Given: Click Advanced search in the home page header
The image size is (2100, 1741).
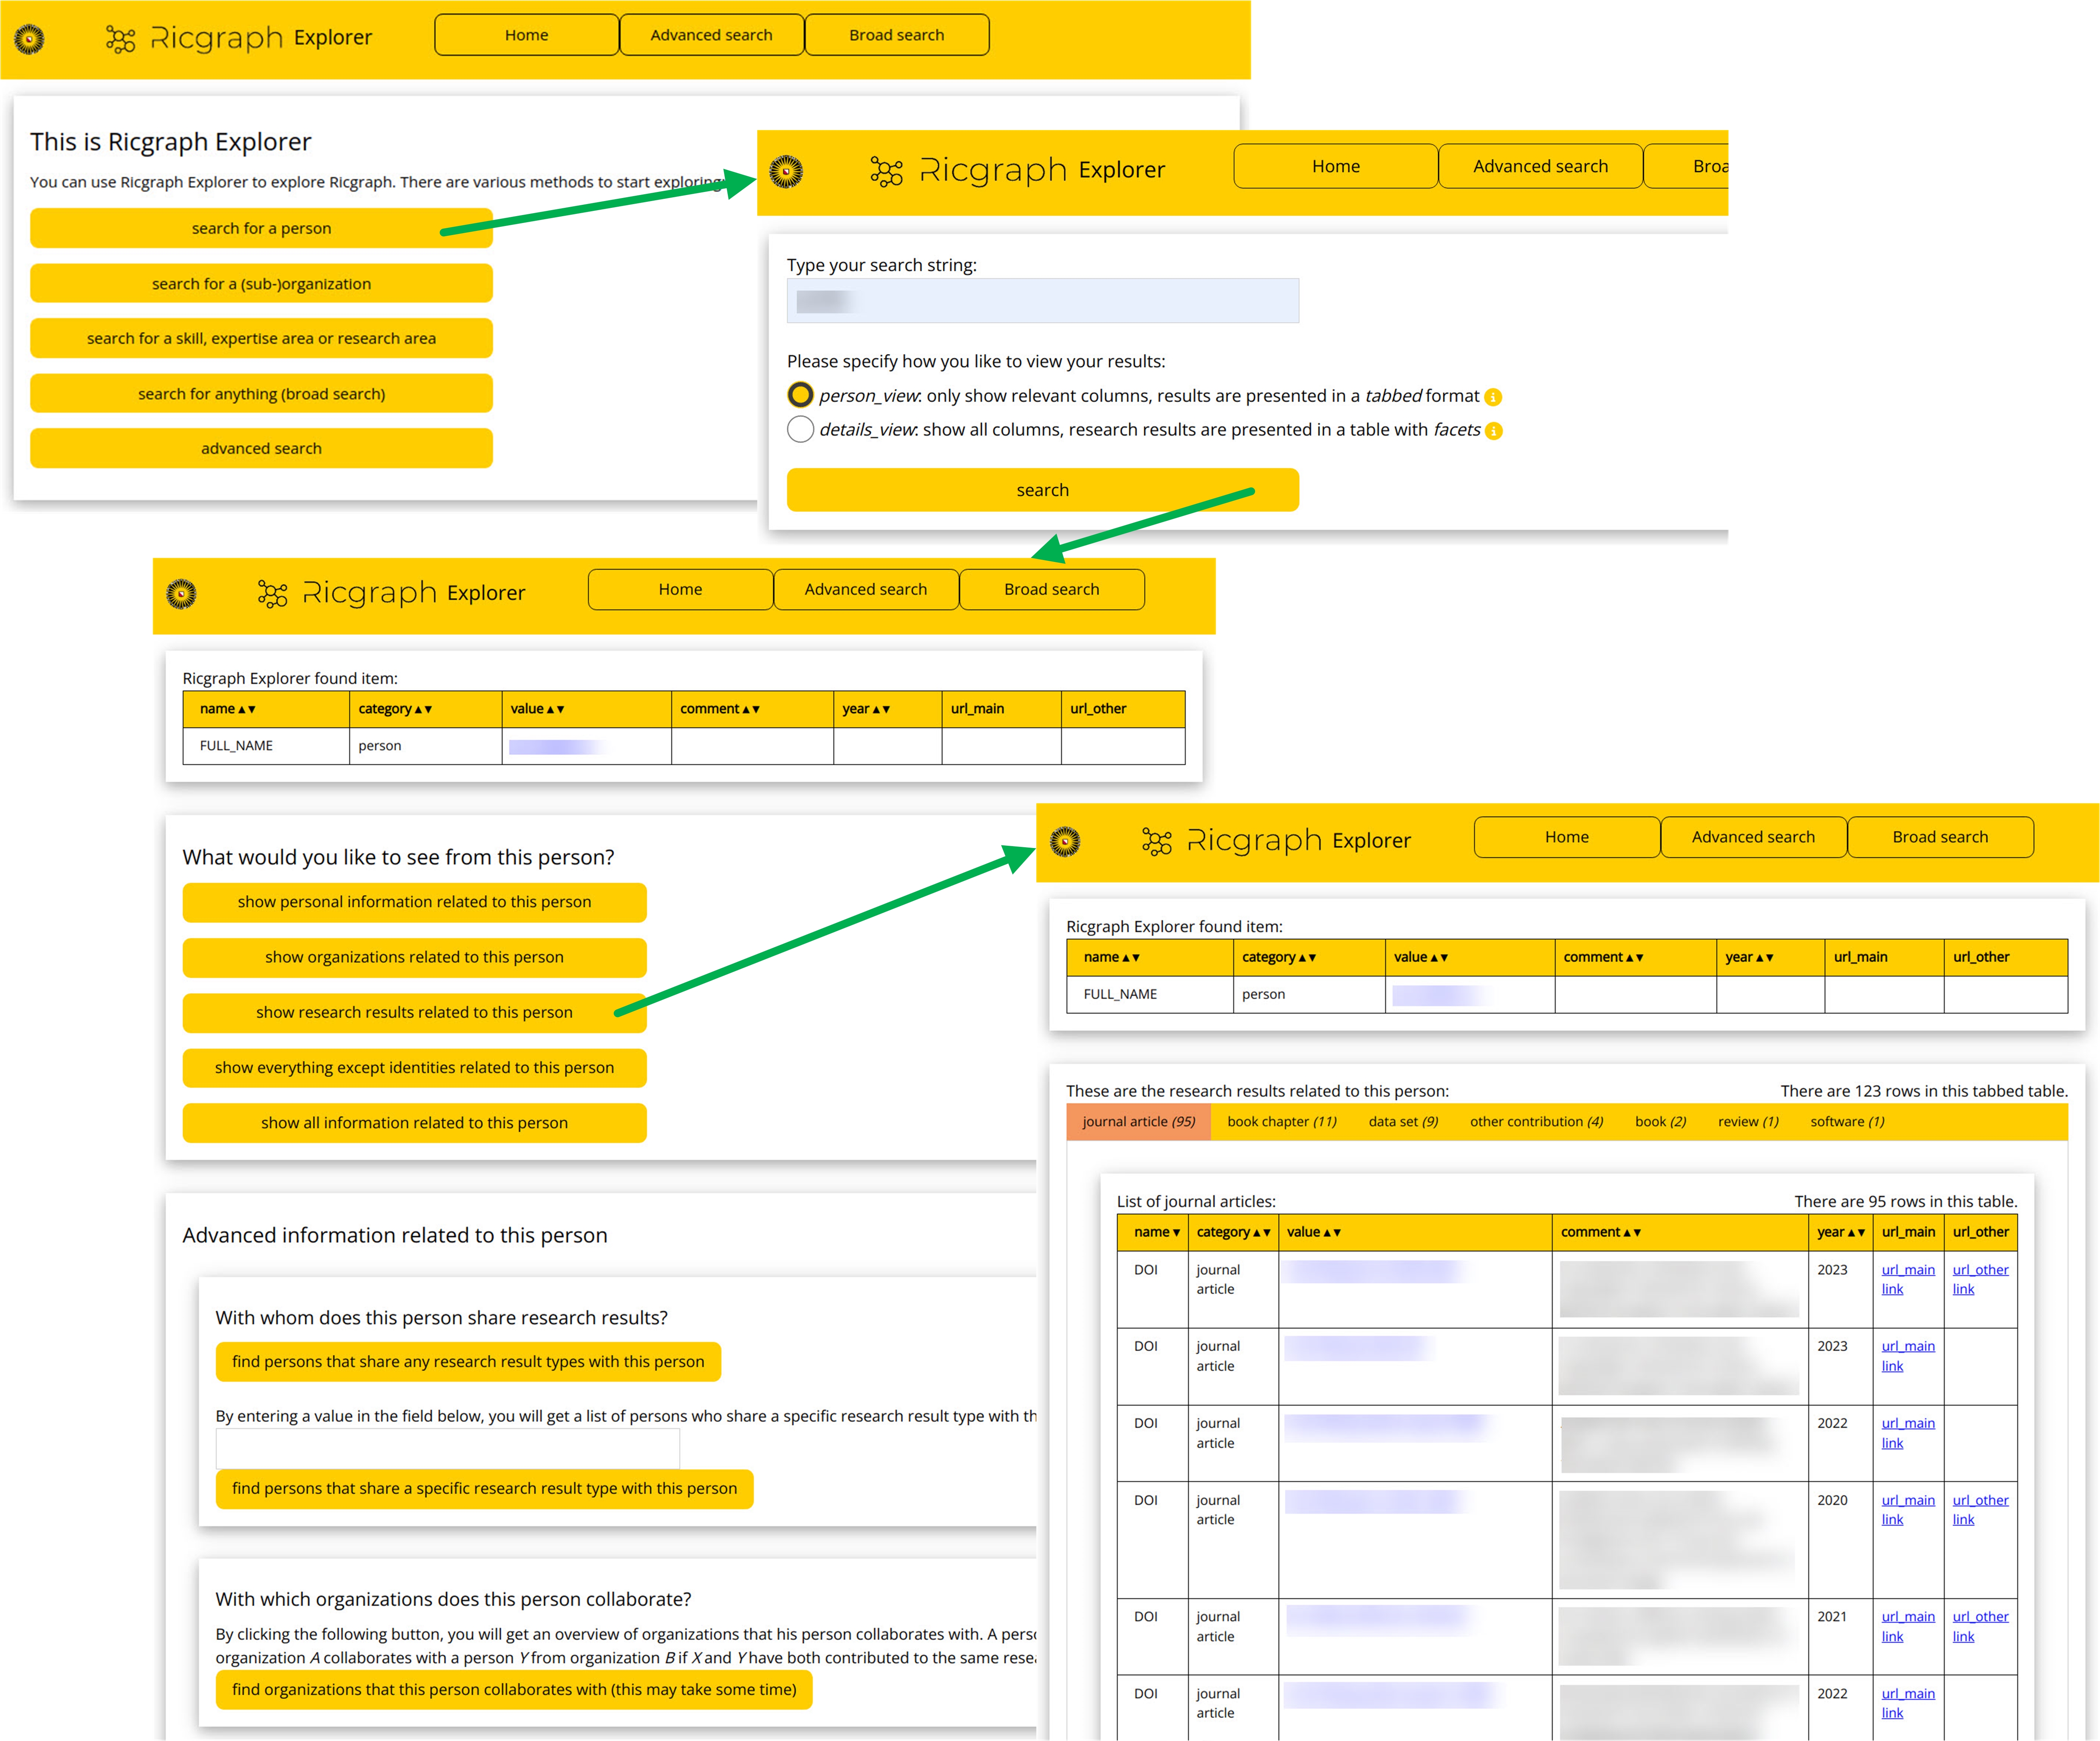Looking at the screenshot, I should click(x=712, y=35).
